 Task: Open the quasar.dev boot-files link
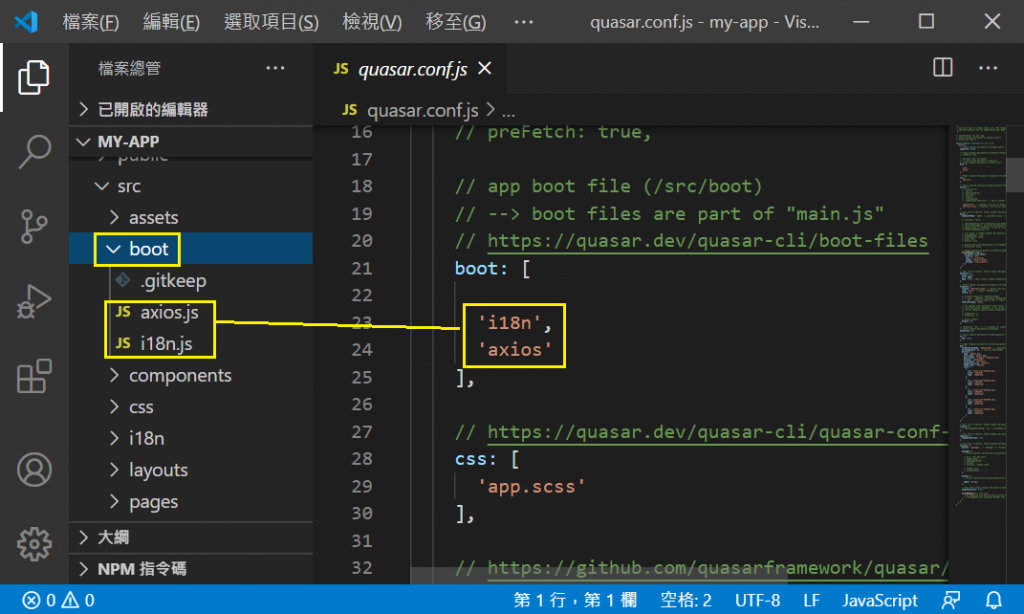pos(707,241)
